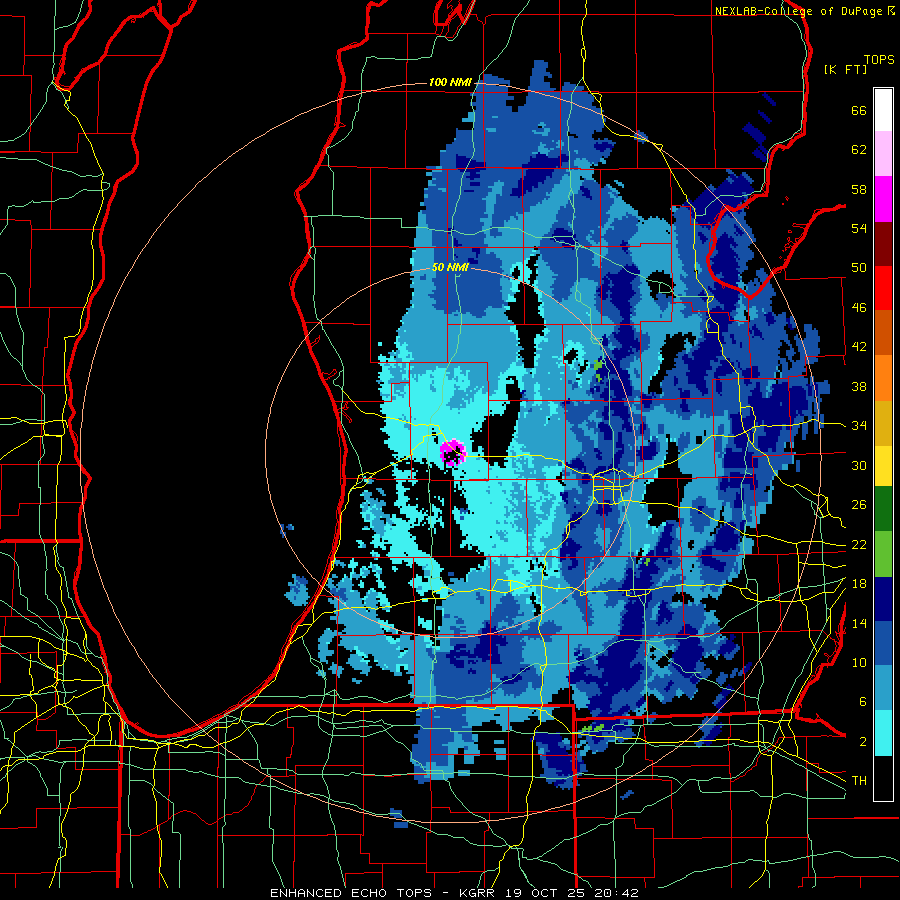This screenshot has width=900, height=900.
Task: Click the yellow 30 kft legend swatch
Action: 883,465
